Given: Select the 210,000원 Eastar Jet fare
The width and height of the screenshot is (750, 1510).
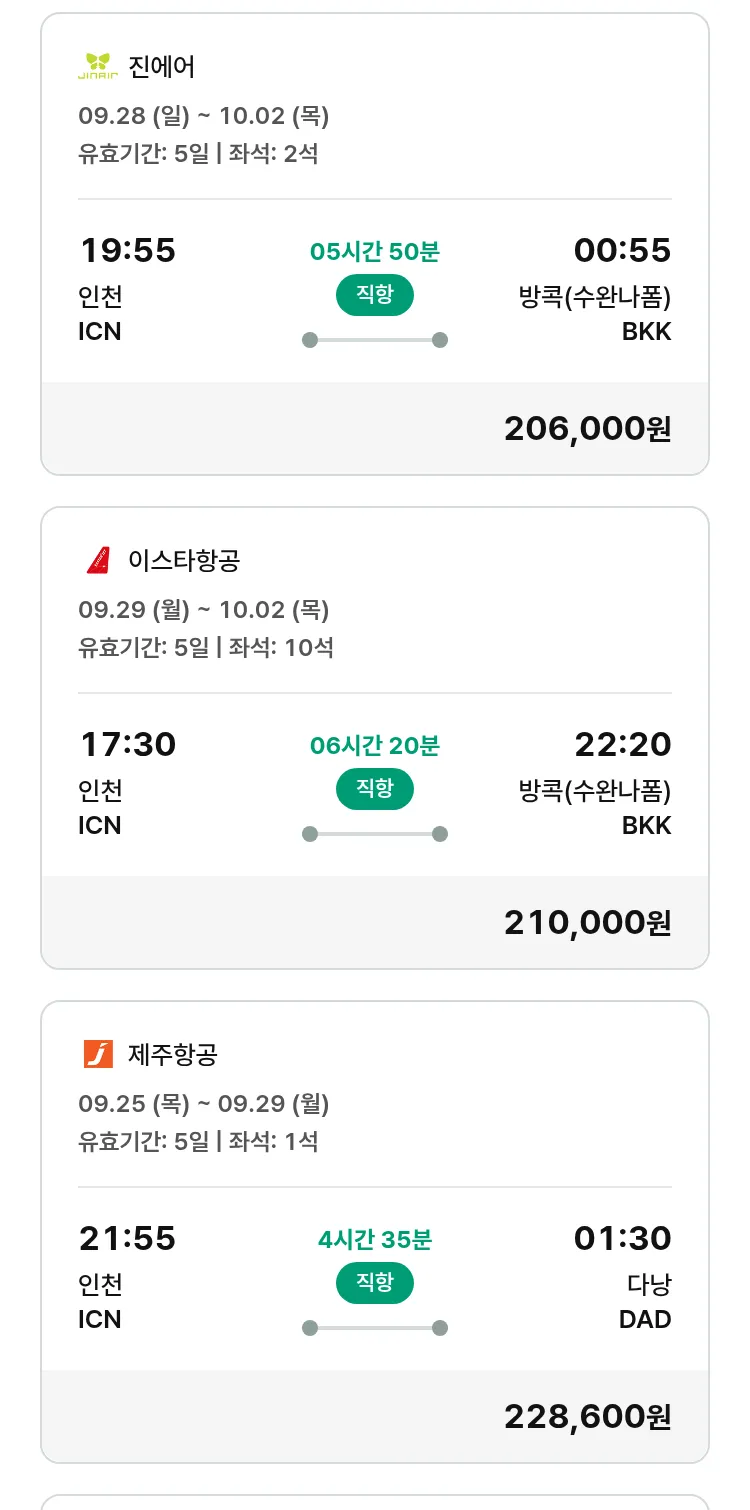Looking at the screenshot, I should coord(587,922).
